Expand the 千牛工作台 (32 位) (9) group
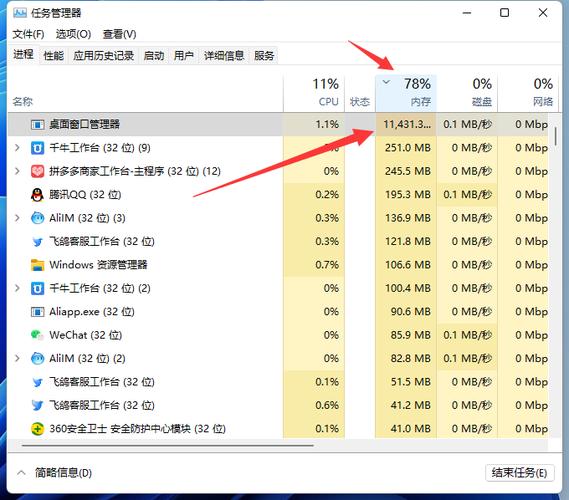 (x=17, y=148)
